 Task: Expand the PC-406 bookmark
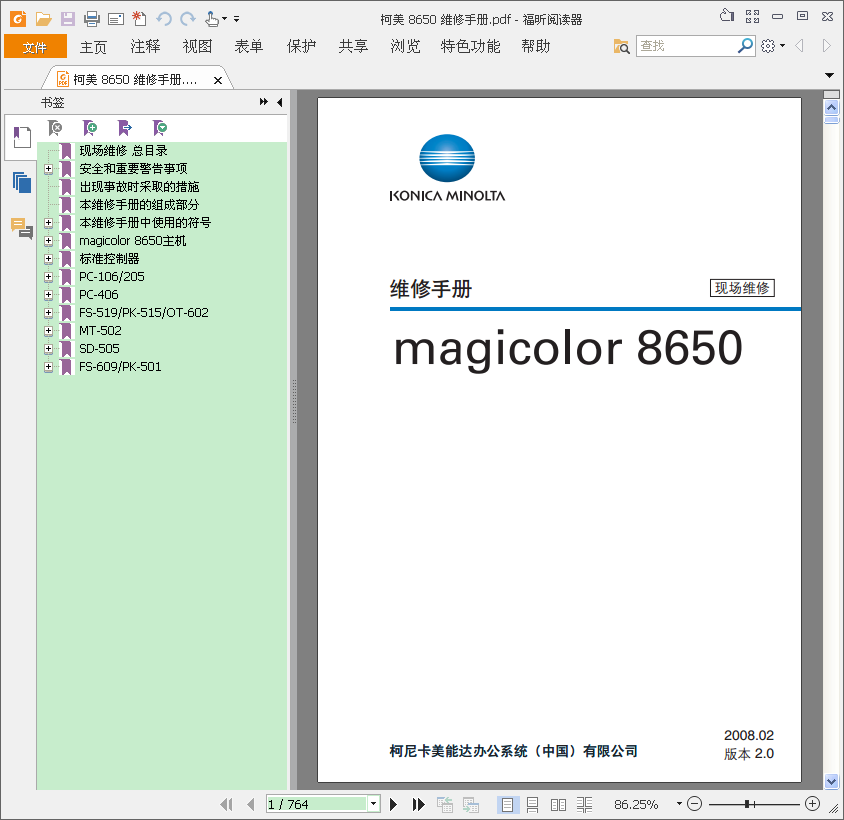pos(48,295)
